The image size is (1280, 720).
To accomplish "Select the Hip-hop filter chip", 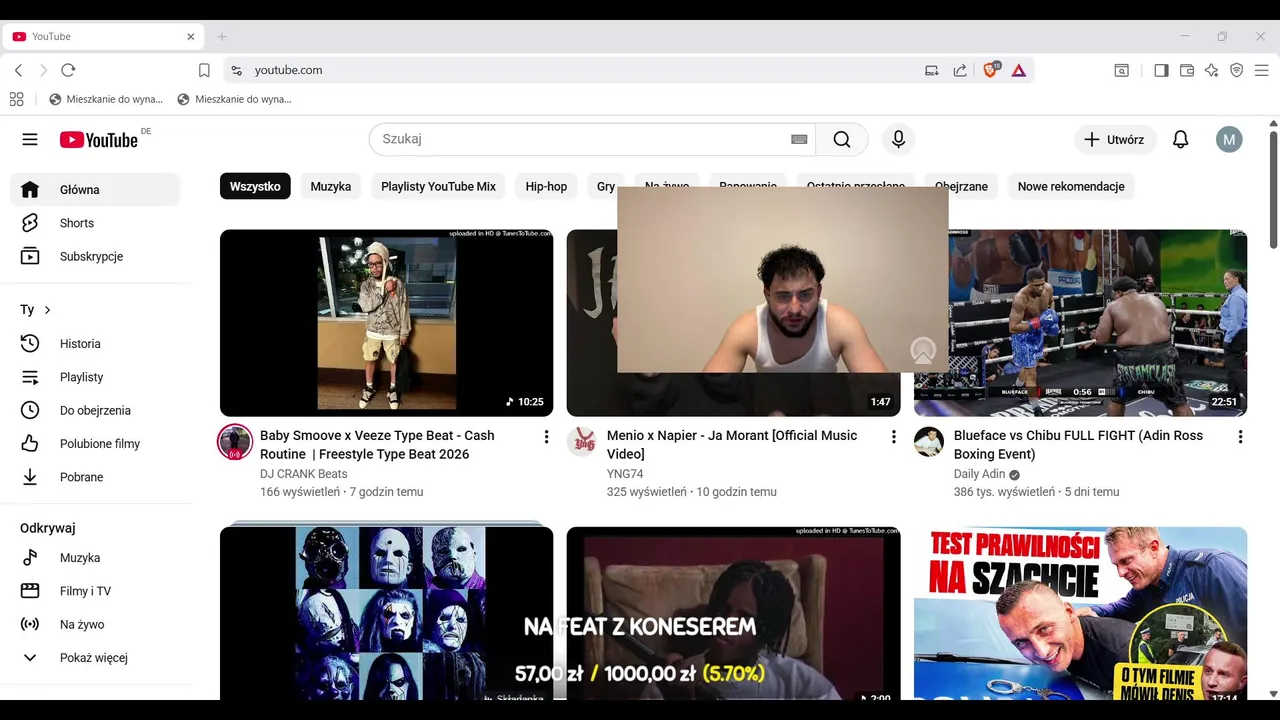I will (546, 186).
